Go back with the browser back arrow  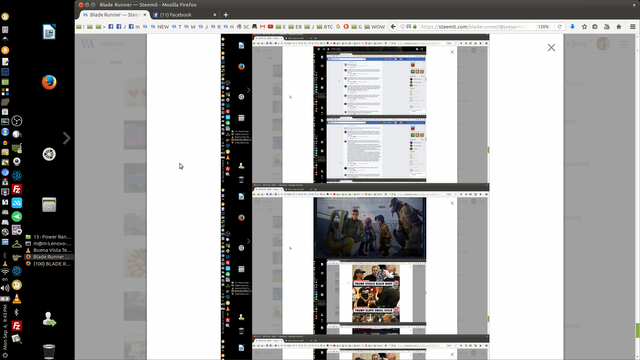pyautogui.click(x=393, y=27)
